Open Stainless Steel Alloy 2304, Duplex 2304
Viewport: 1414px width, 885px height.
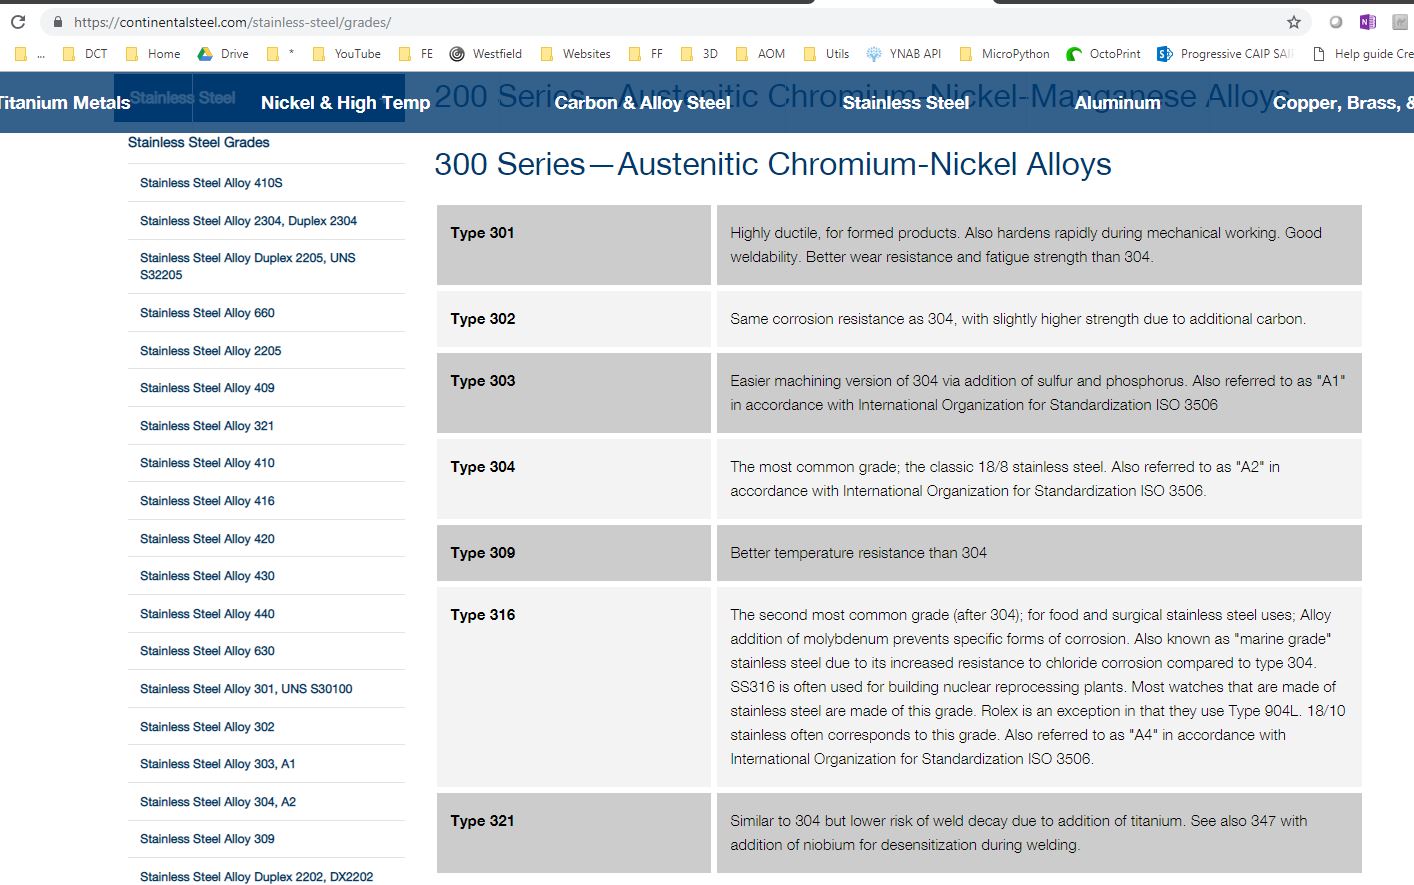click(248, 221)
